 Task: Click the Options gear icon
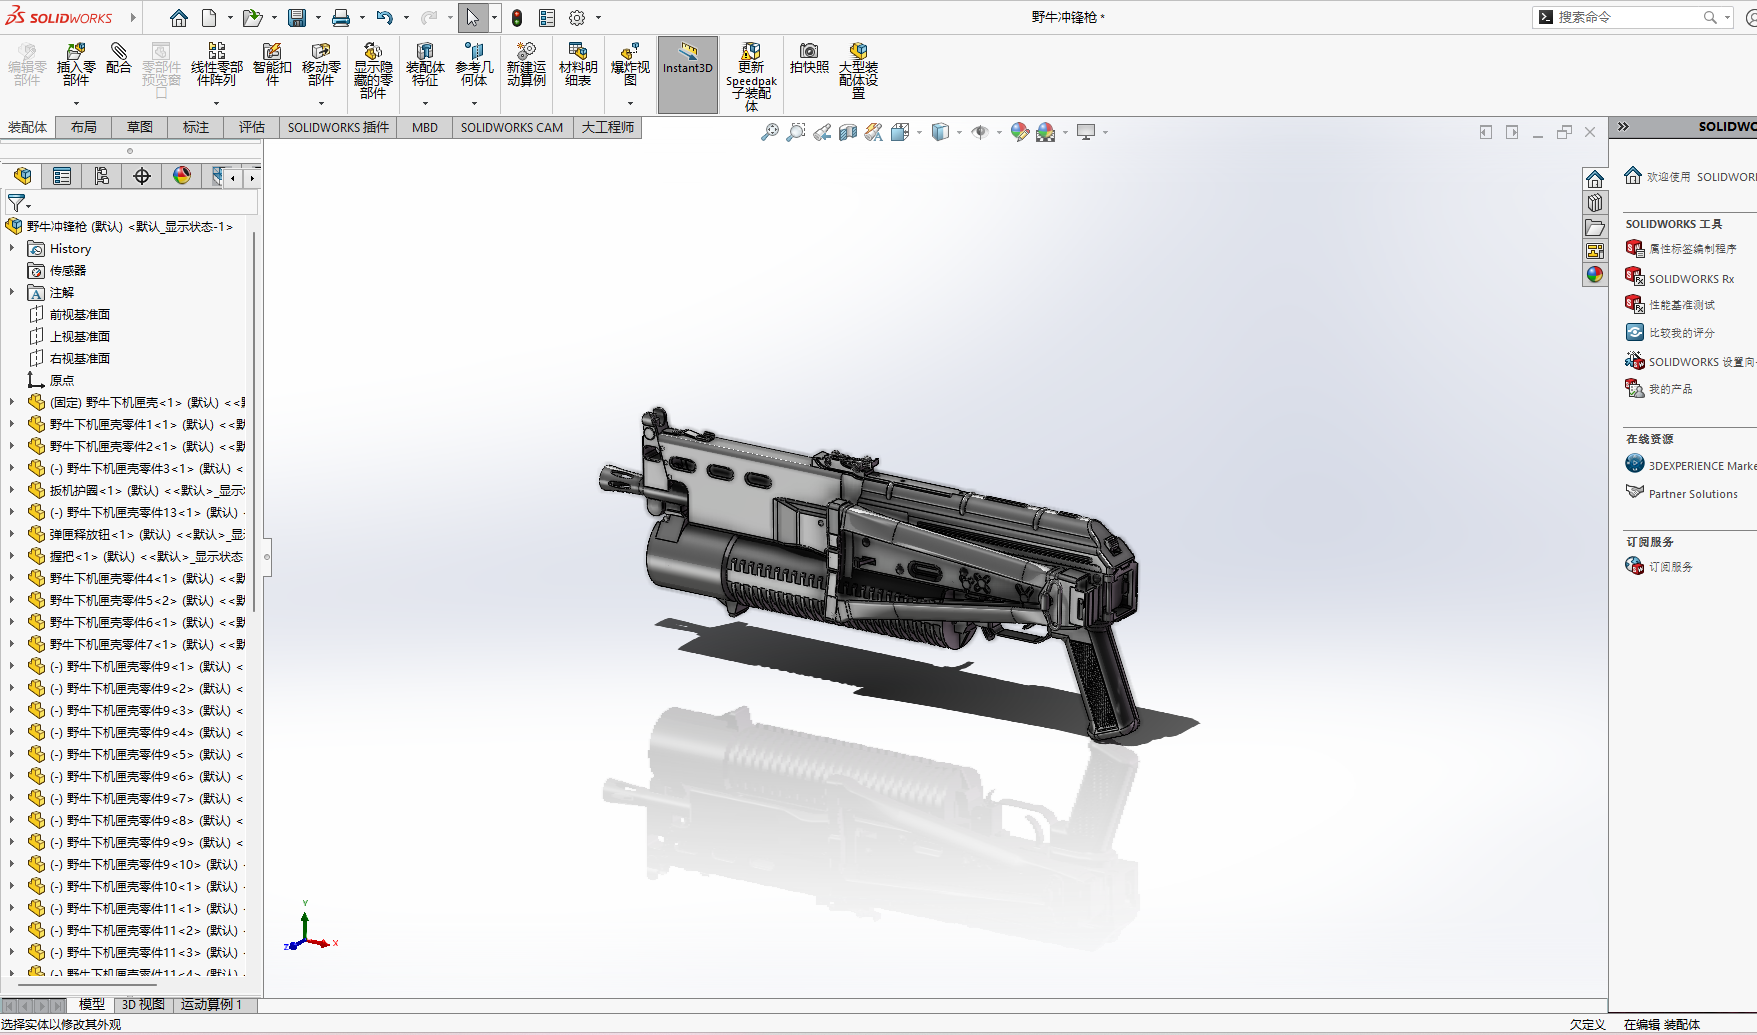[x=577, y=18]
